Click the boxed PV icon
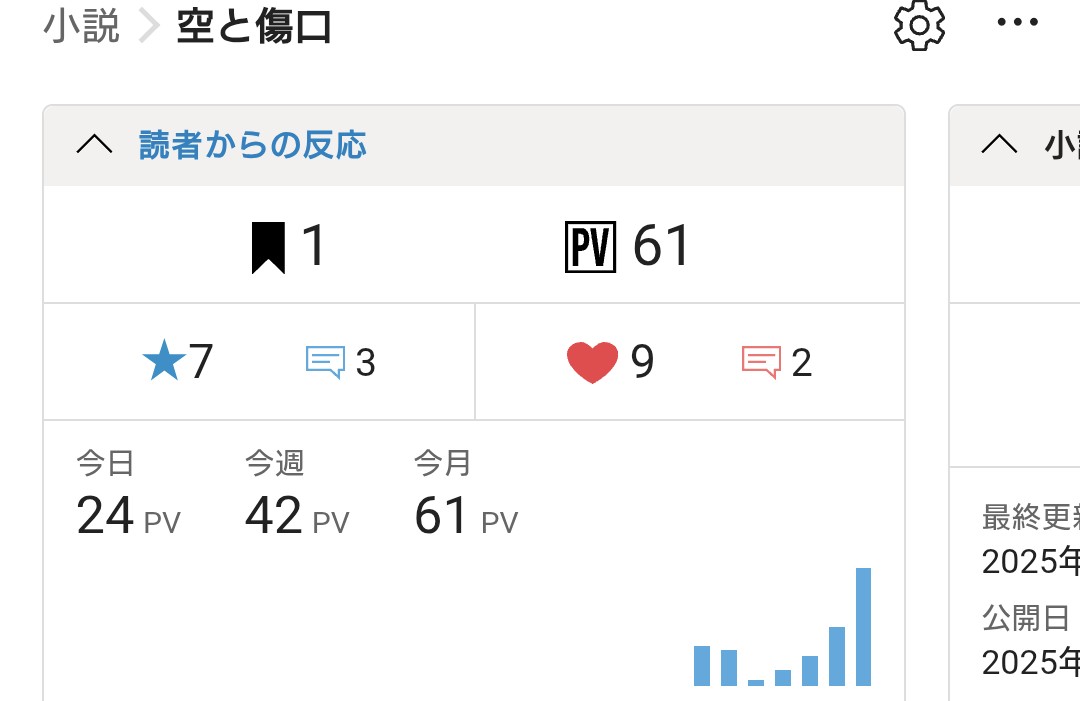1080x701 pixels. (590, 246)
